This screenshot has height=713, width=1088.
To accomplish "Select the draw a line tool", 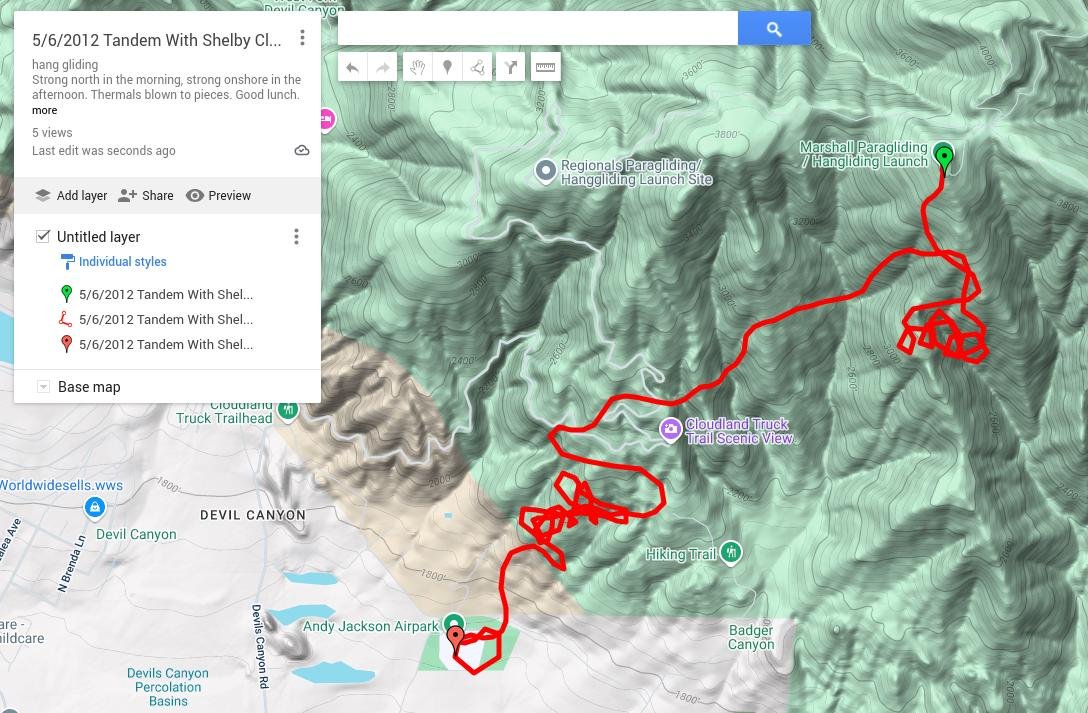I will (477, 67).
